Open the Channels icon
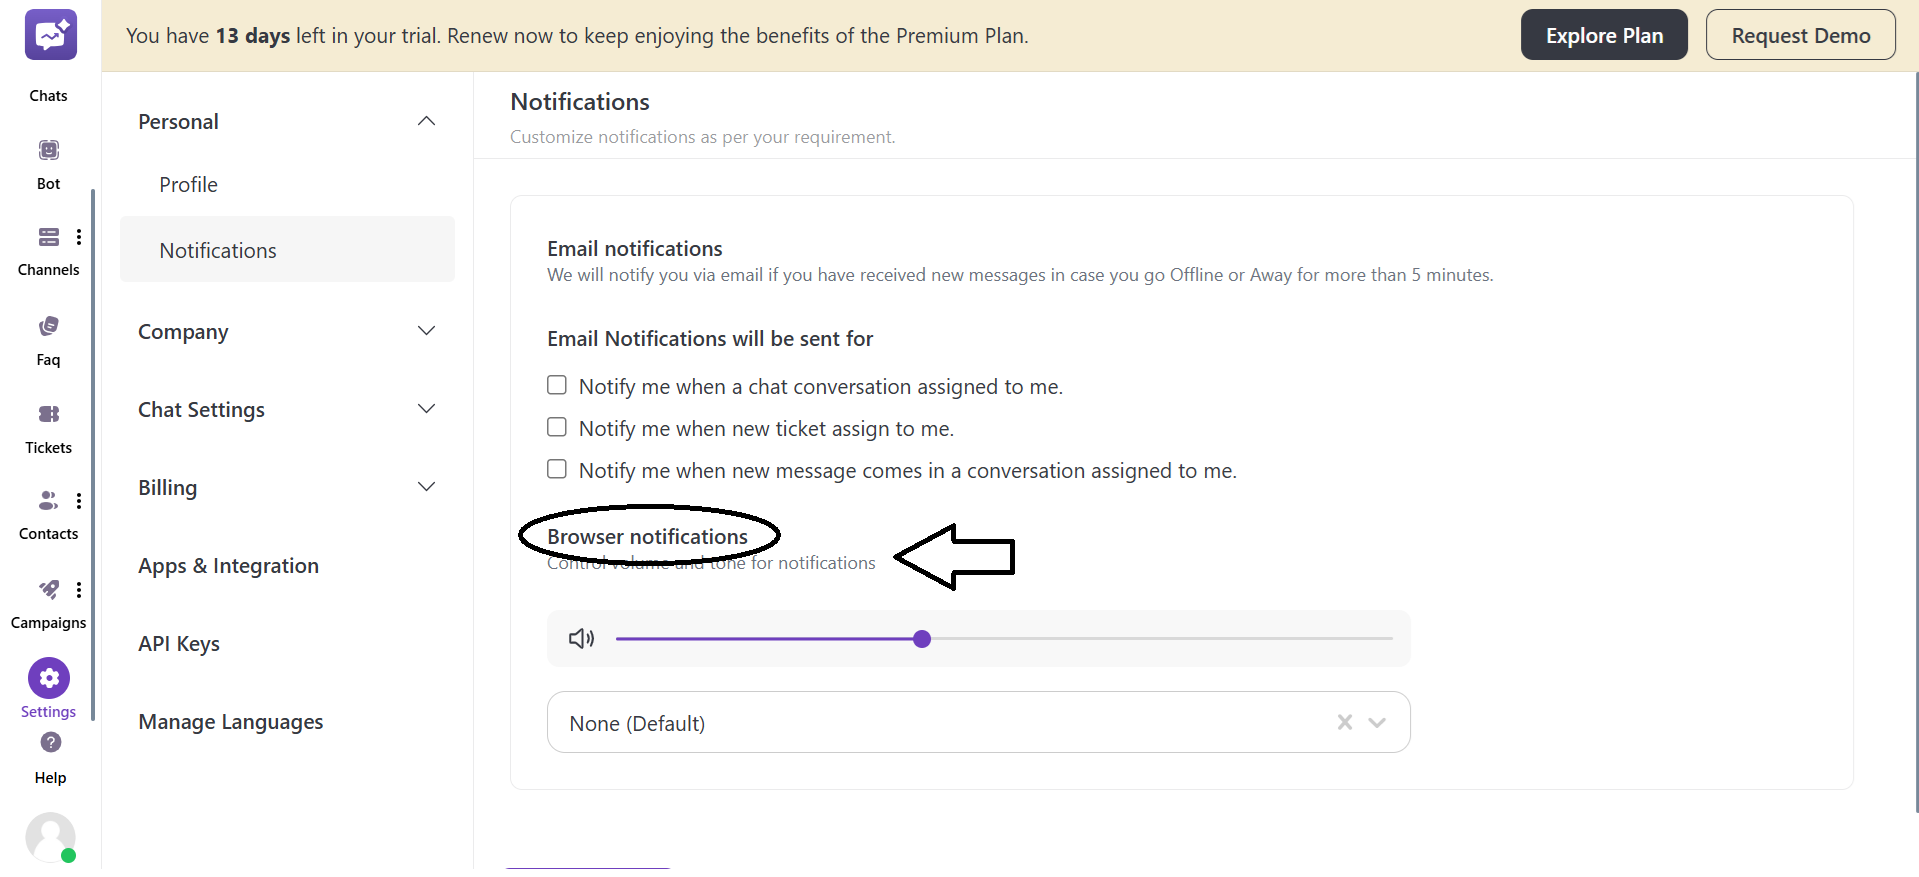The height and width of the screenshot is (877, 1919). (x=49, y=237)
